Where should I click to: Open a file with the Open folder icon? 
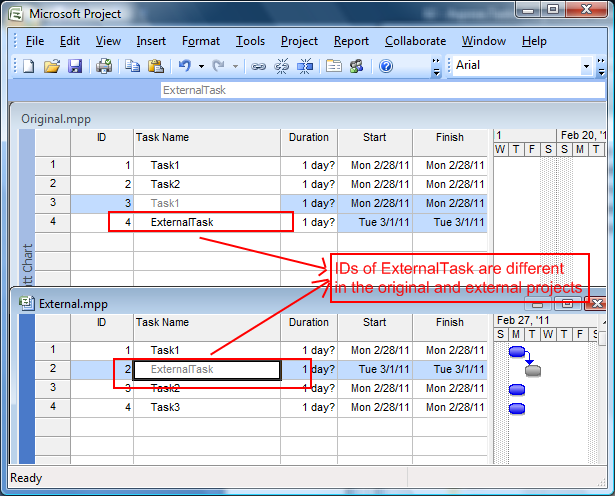coord(52,66)
